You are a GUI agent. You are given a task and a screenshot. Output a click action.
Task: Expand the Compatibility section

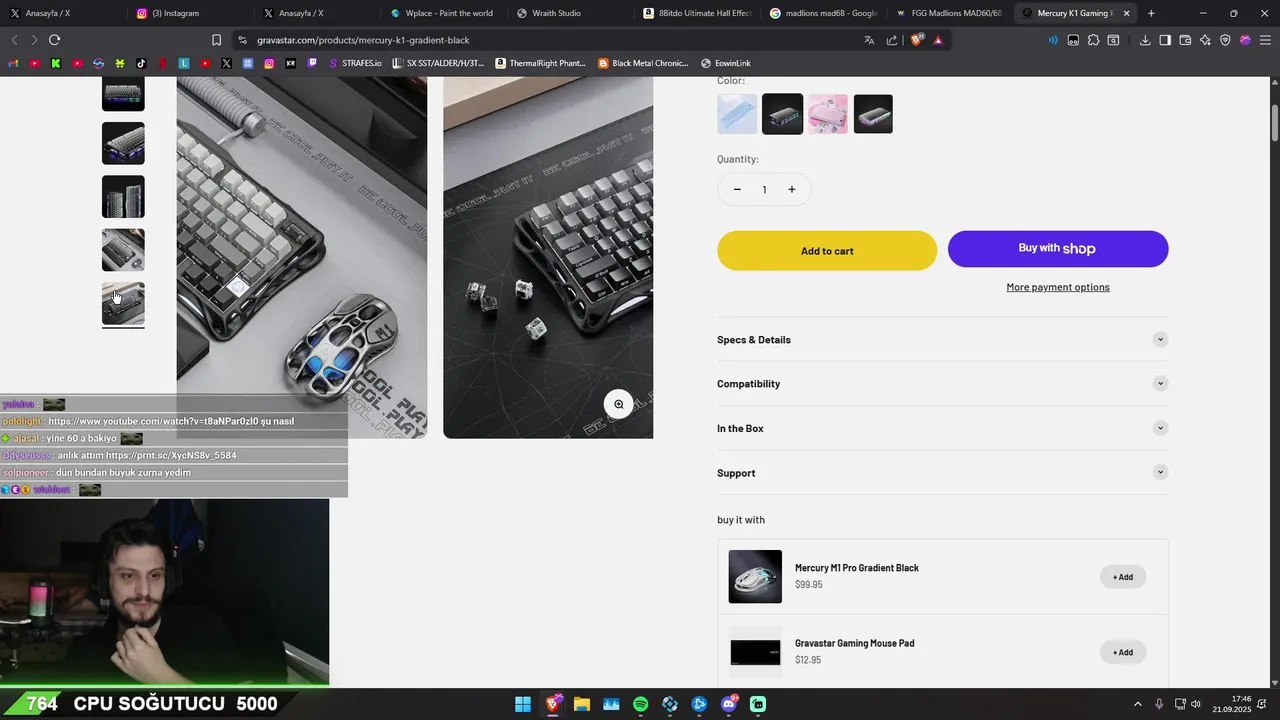(x=942, y=383)
